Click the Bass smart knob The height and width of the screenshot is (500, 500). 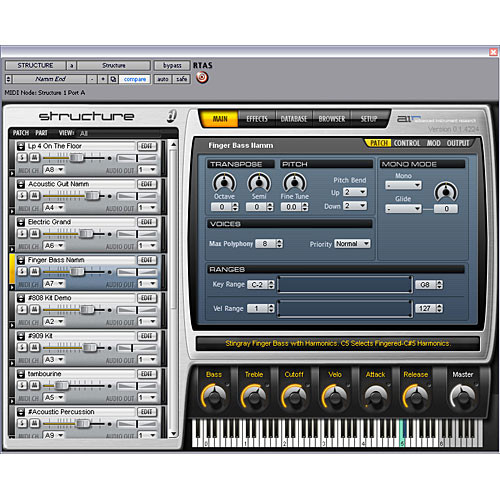tap(214, 396)
